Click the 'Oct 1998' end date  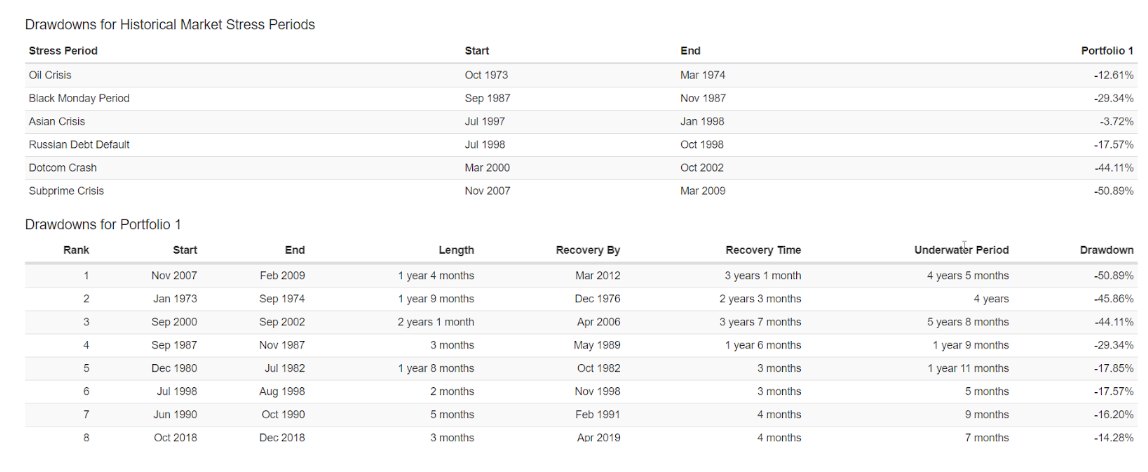point(701,145)
